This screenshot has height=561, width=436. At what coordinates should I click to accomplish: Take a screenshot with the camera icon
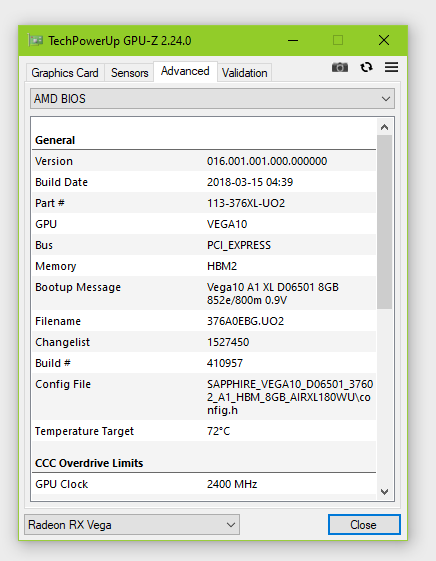click(339, 67)
